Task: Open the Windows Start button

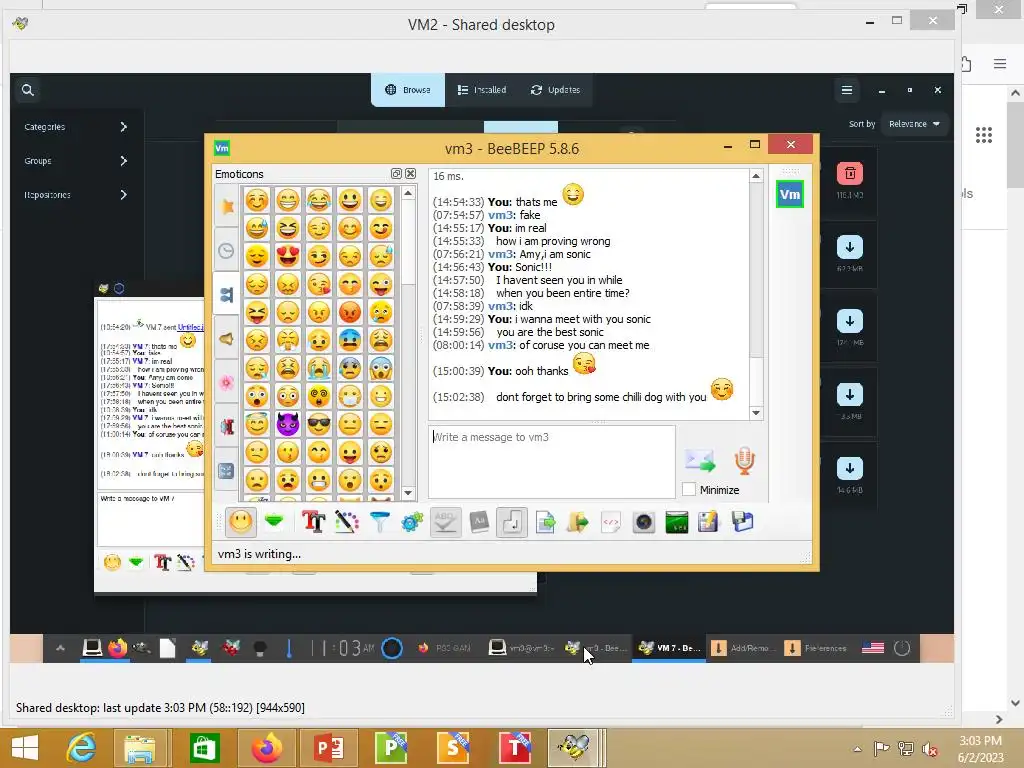Action: tap(24, 748)
